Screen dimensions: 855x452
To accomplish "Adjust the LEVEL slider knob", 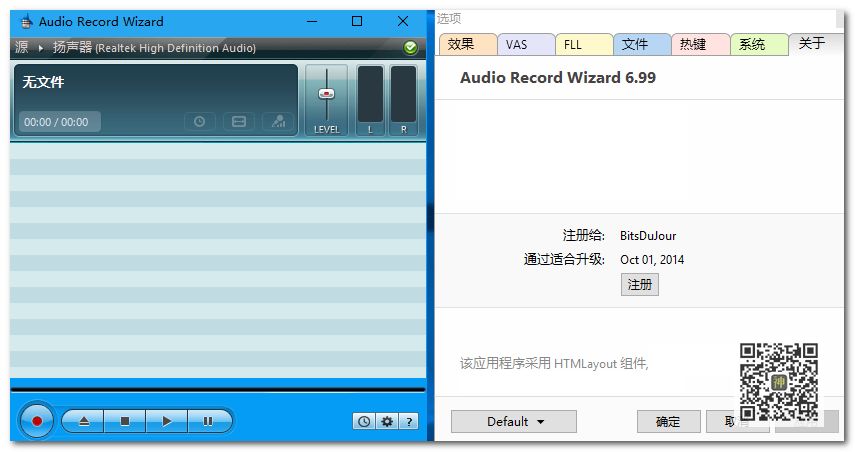I will click(327, 94).
